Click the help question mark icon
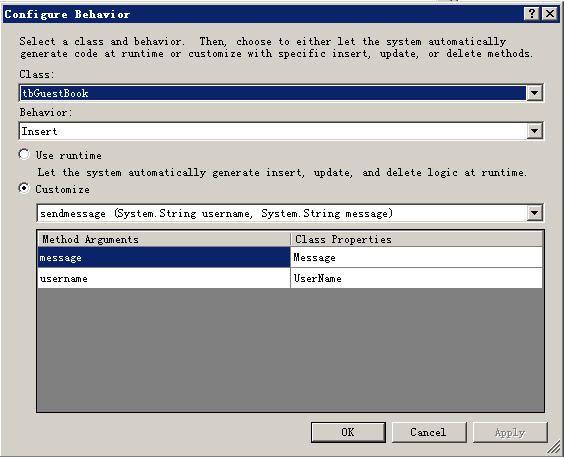564x457 pixels. (532, 14)
